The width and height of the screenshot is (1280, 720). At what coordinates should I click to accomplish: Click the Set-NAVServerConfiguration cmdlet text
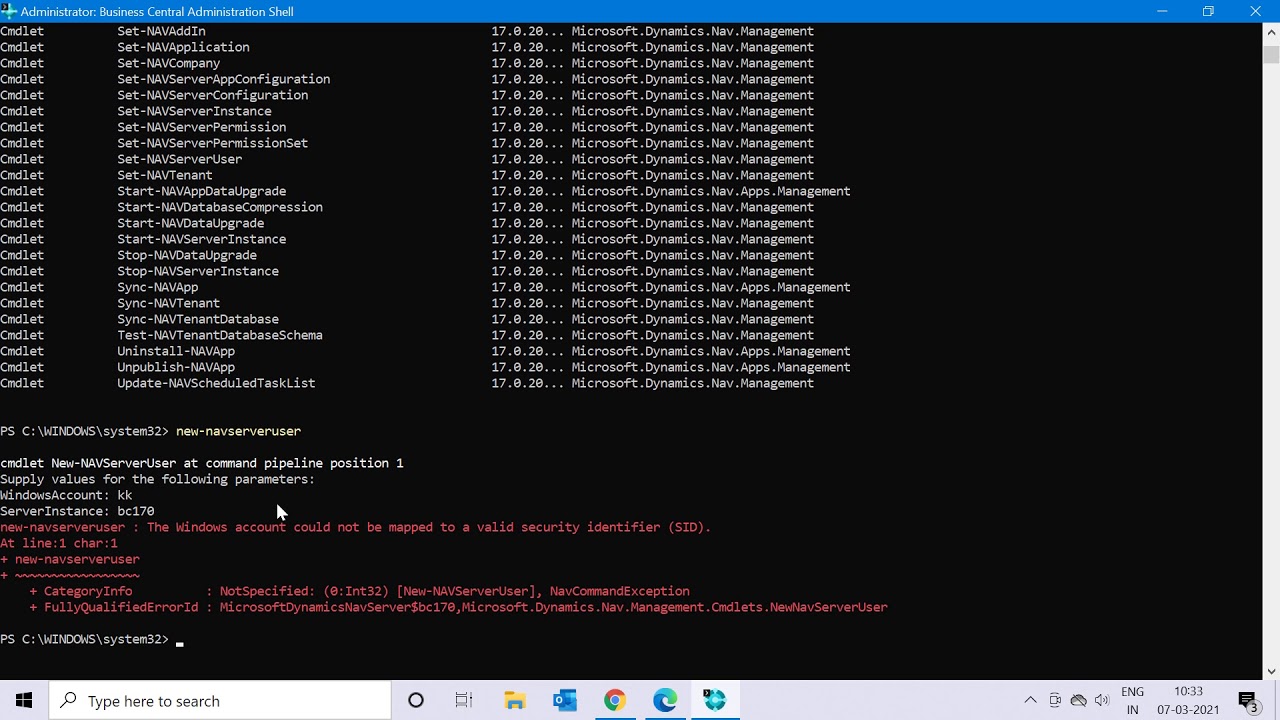(212, 95)
